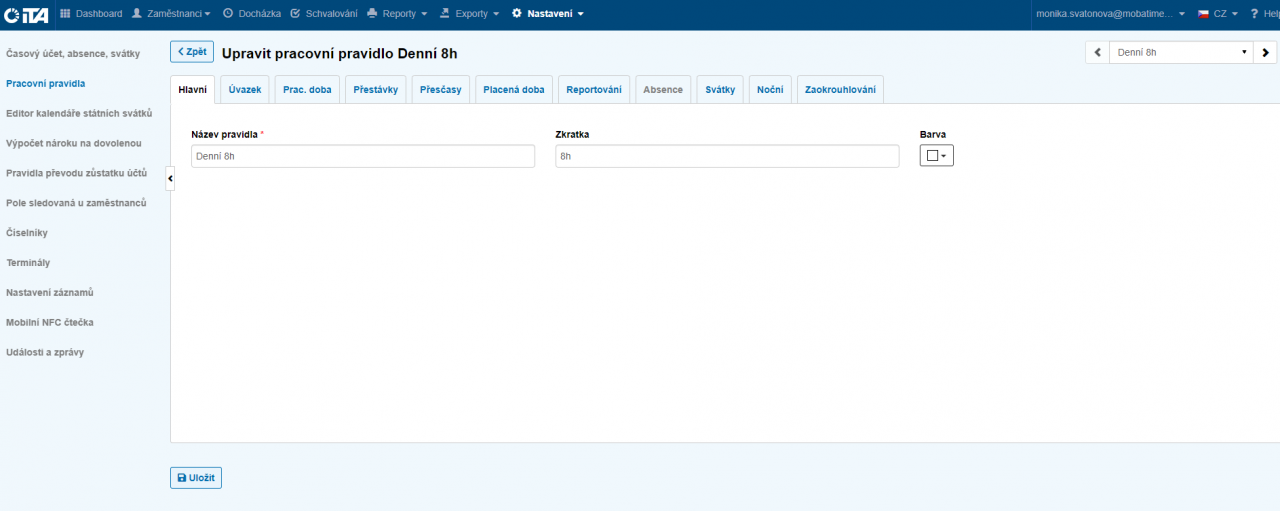The height and width of the screenshot is (511, 1280).
Task: Click the iTA logo icon
Action: click(25, 14)
